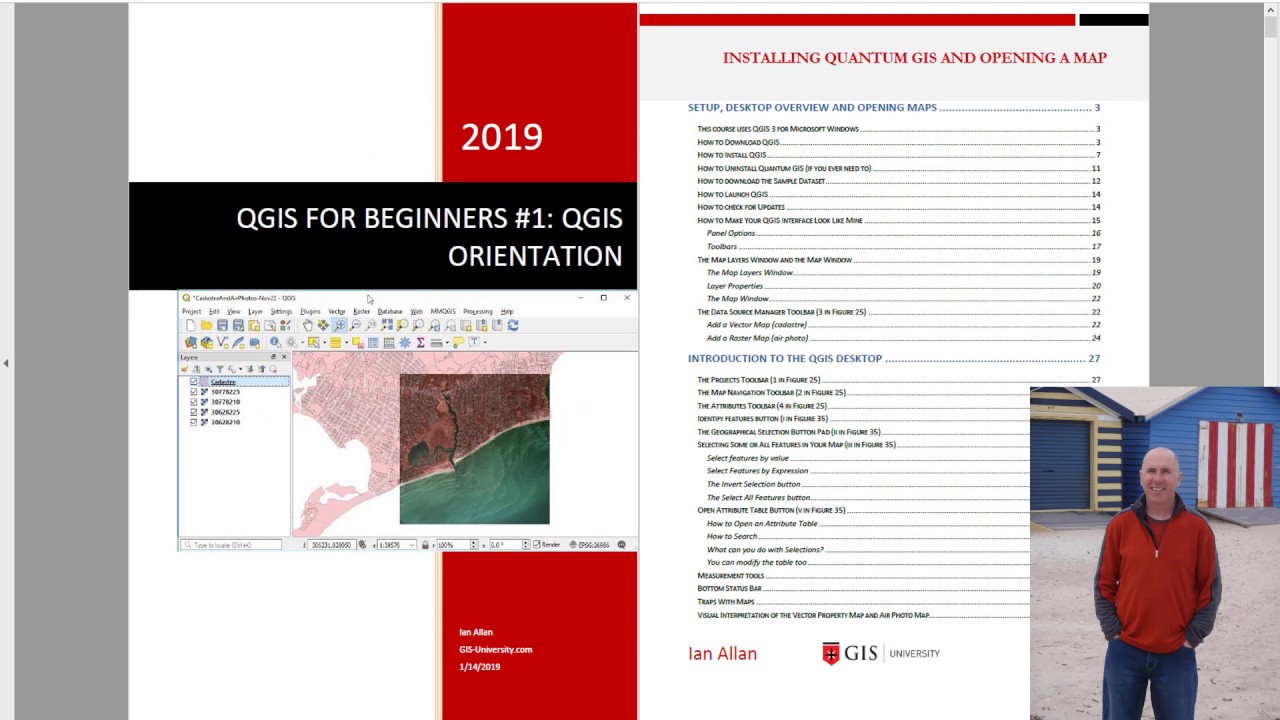This screenshot has width=1280, height=720.
Task: Uncheck the 30628225 layer checkbox
Action: (194, 412)
